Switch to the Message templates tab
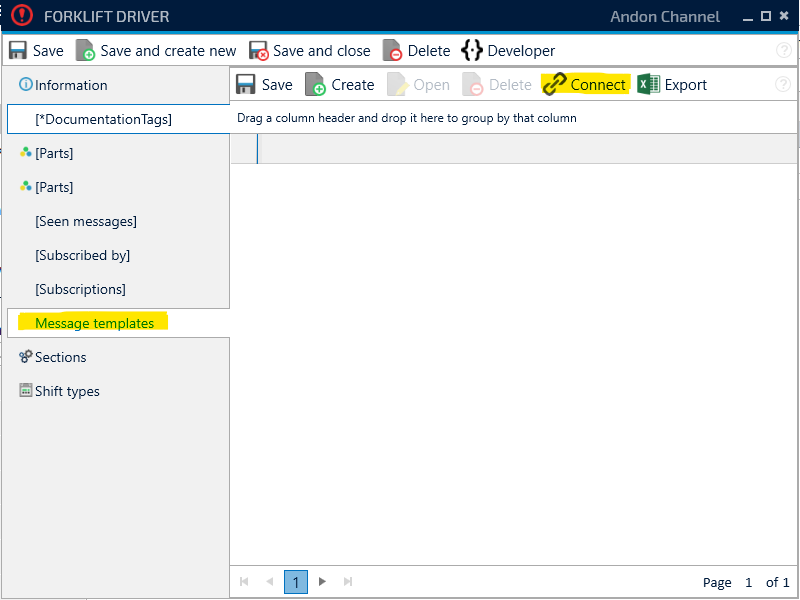 (x=95, y=323)
